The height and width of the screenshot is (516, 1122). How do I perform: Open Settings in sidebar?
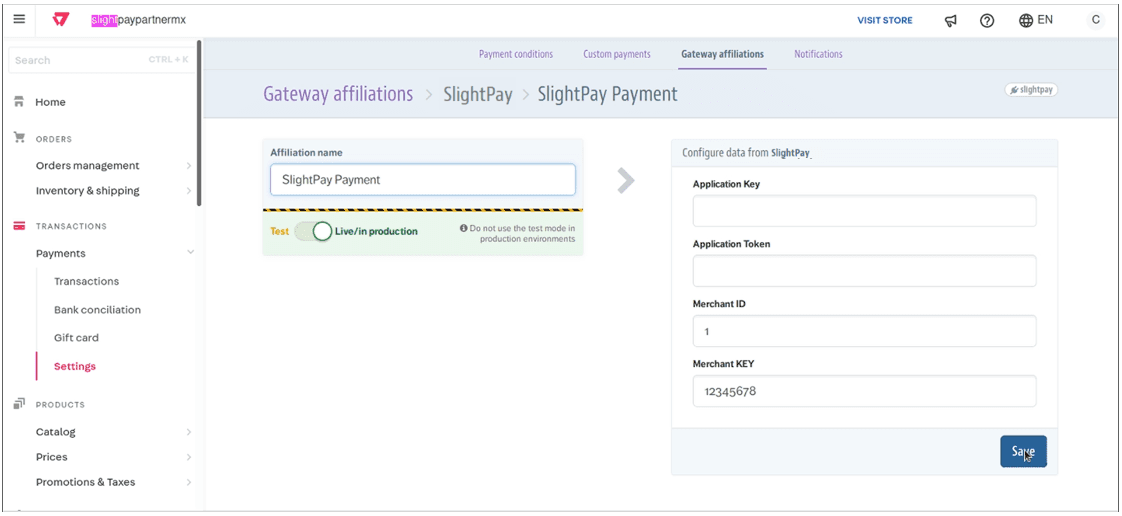[75, 366]
